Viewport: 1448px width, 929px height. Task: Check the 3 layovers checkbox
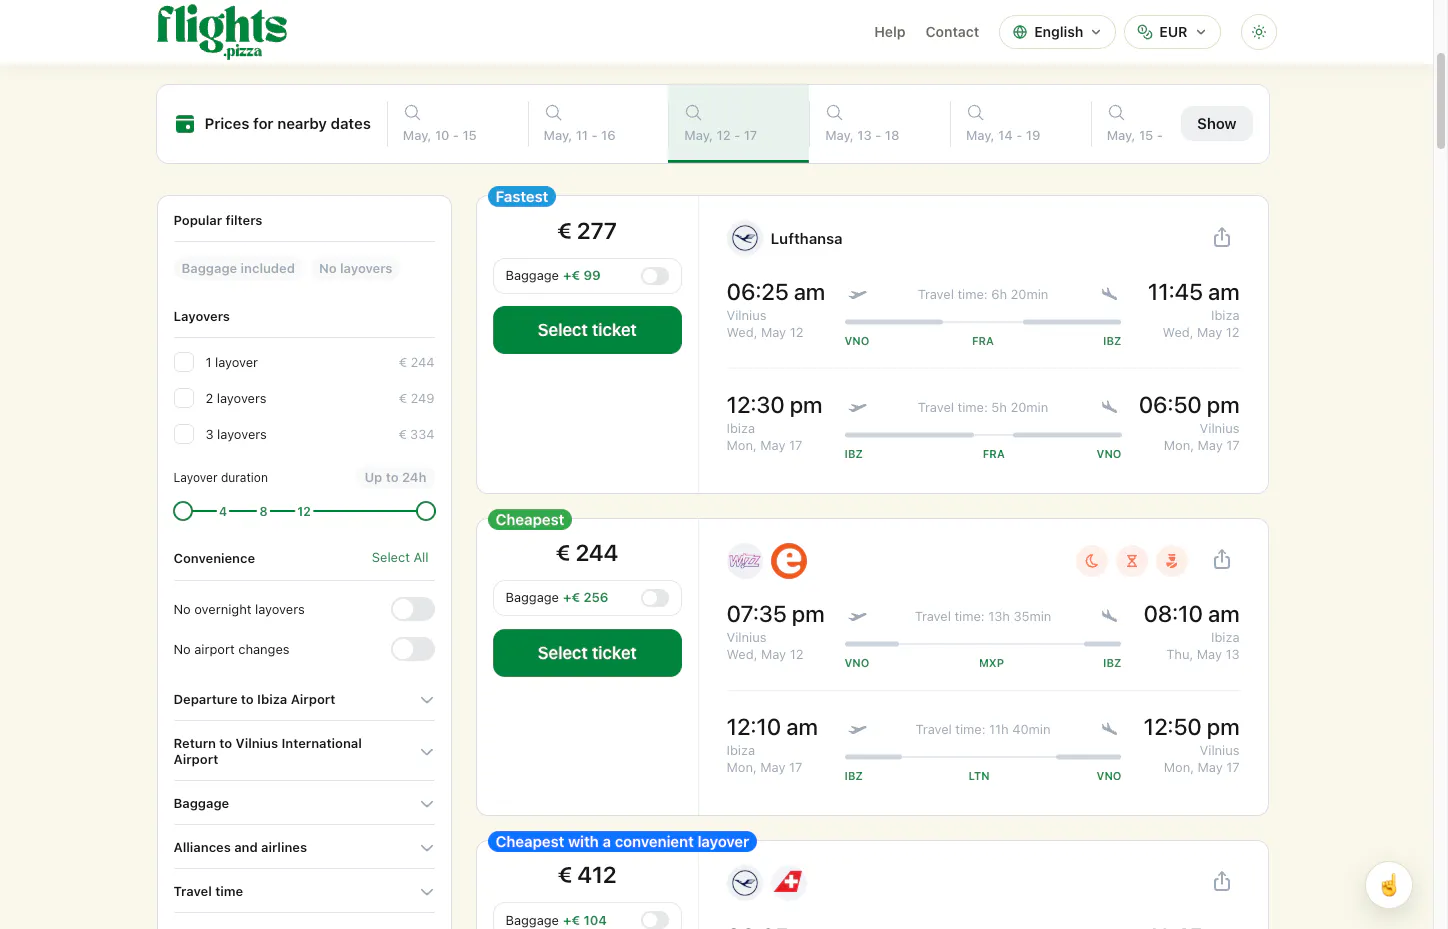[184, 434]
